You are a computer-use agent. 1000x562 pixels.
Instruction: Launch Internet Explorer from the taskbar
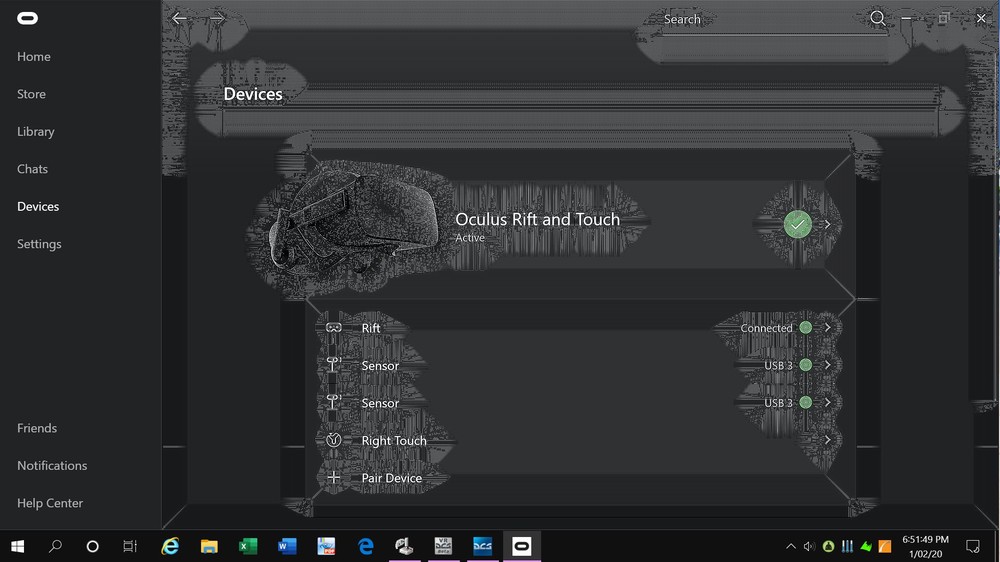pos(170,546)
